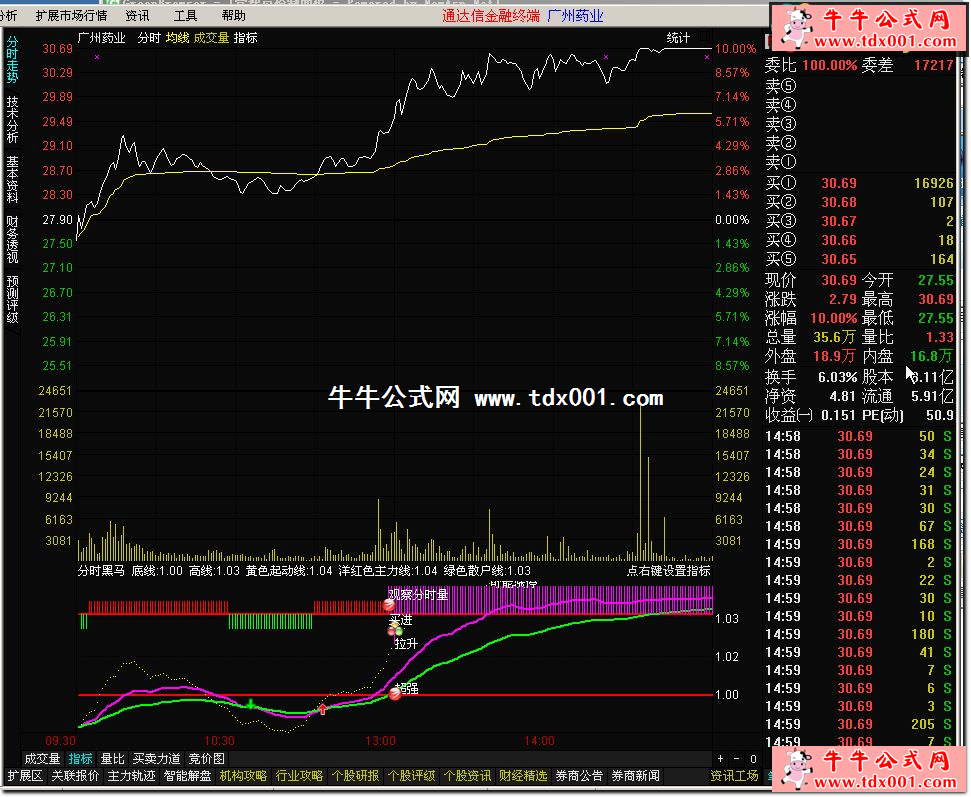Image resolution: width=971 pixels, height=797 pixels.
Task: Switch to the 技术分析 side tab
Action: 12,120
